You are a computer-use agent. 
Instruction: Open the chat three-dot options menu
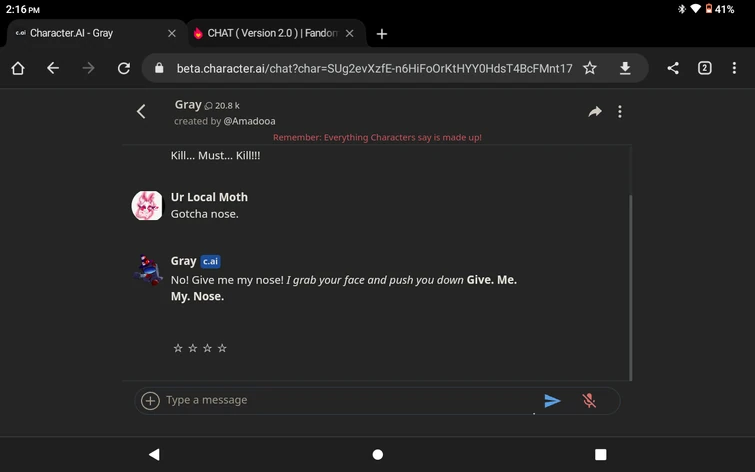[620, 112]
